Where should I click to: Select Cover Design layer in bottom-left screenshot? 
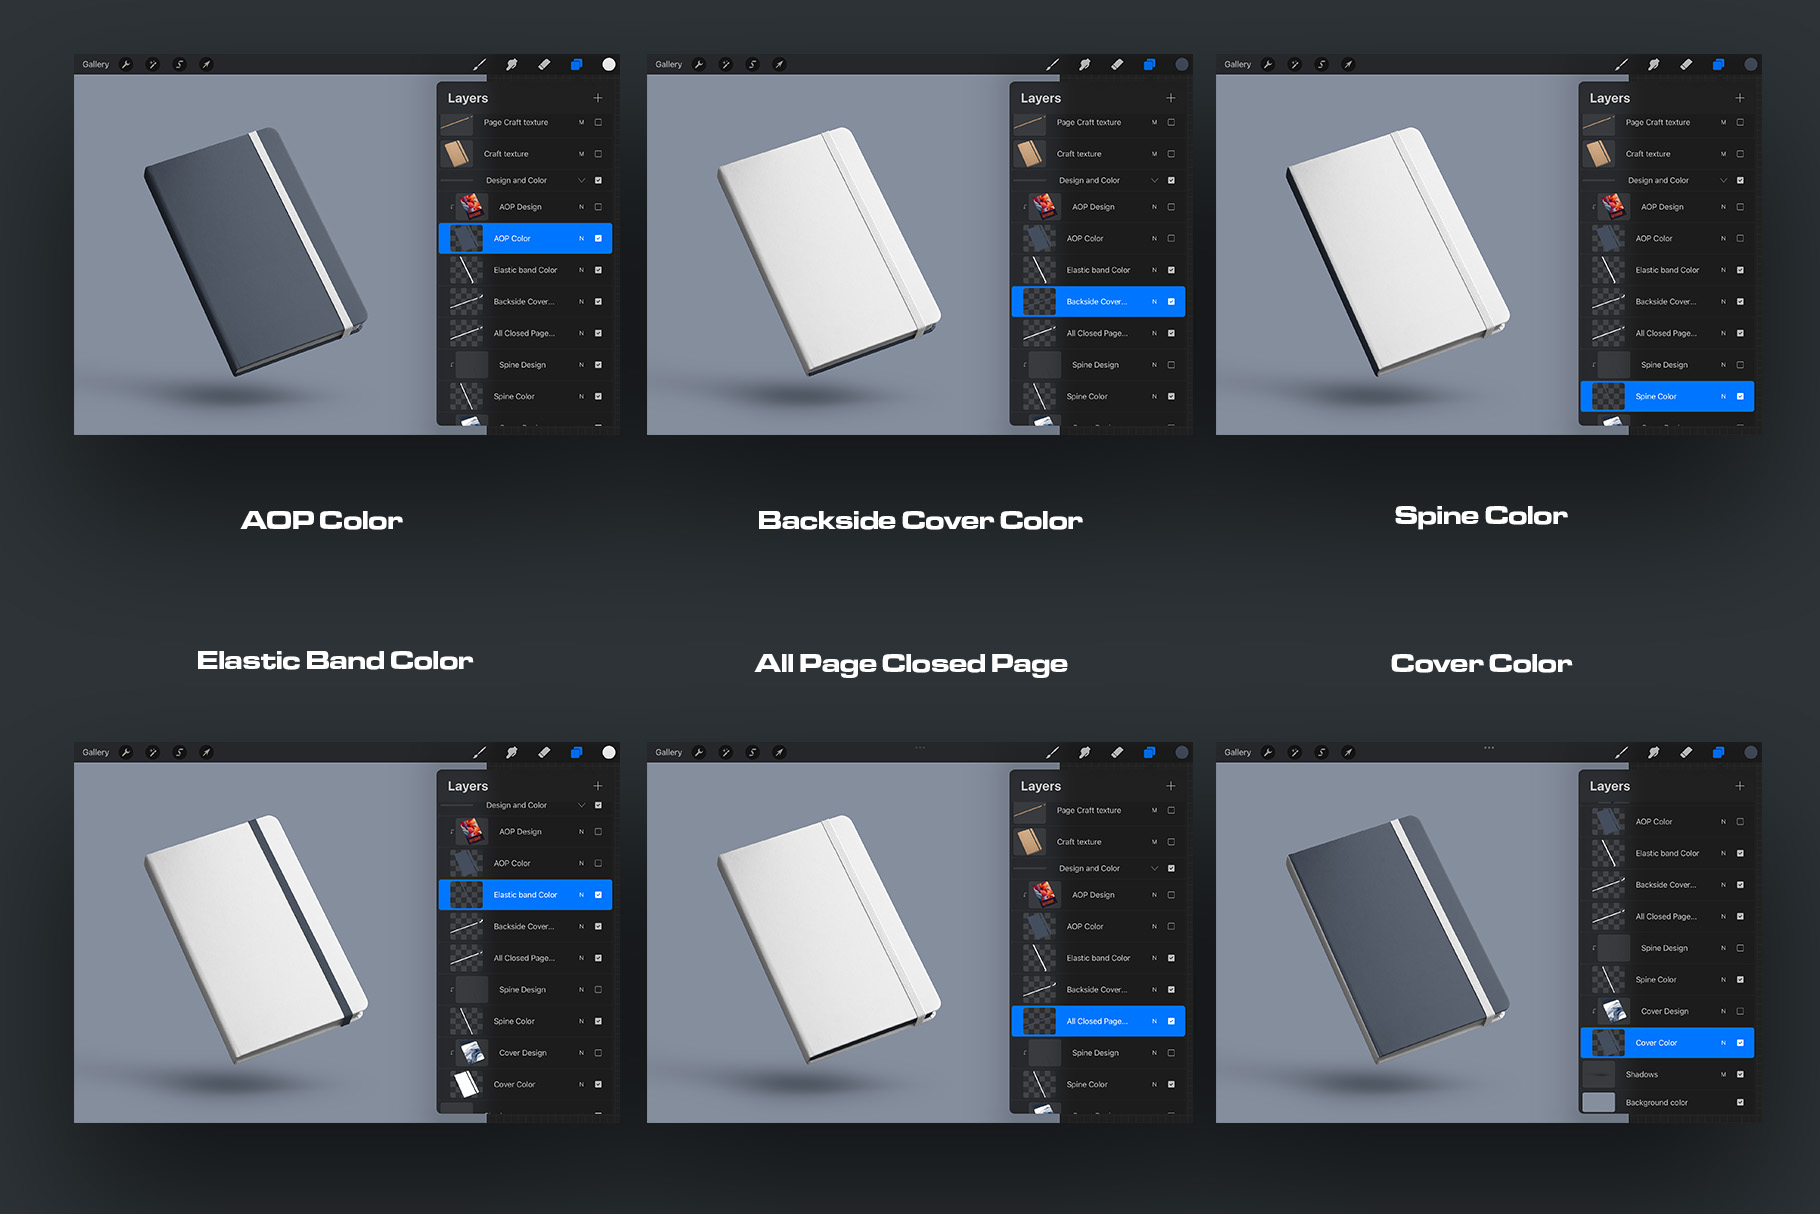(x=526, y=1052)
